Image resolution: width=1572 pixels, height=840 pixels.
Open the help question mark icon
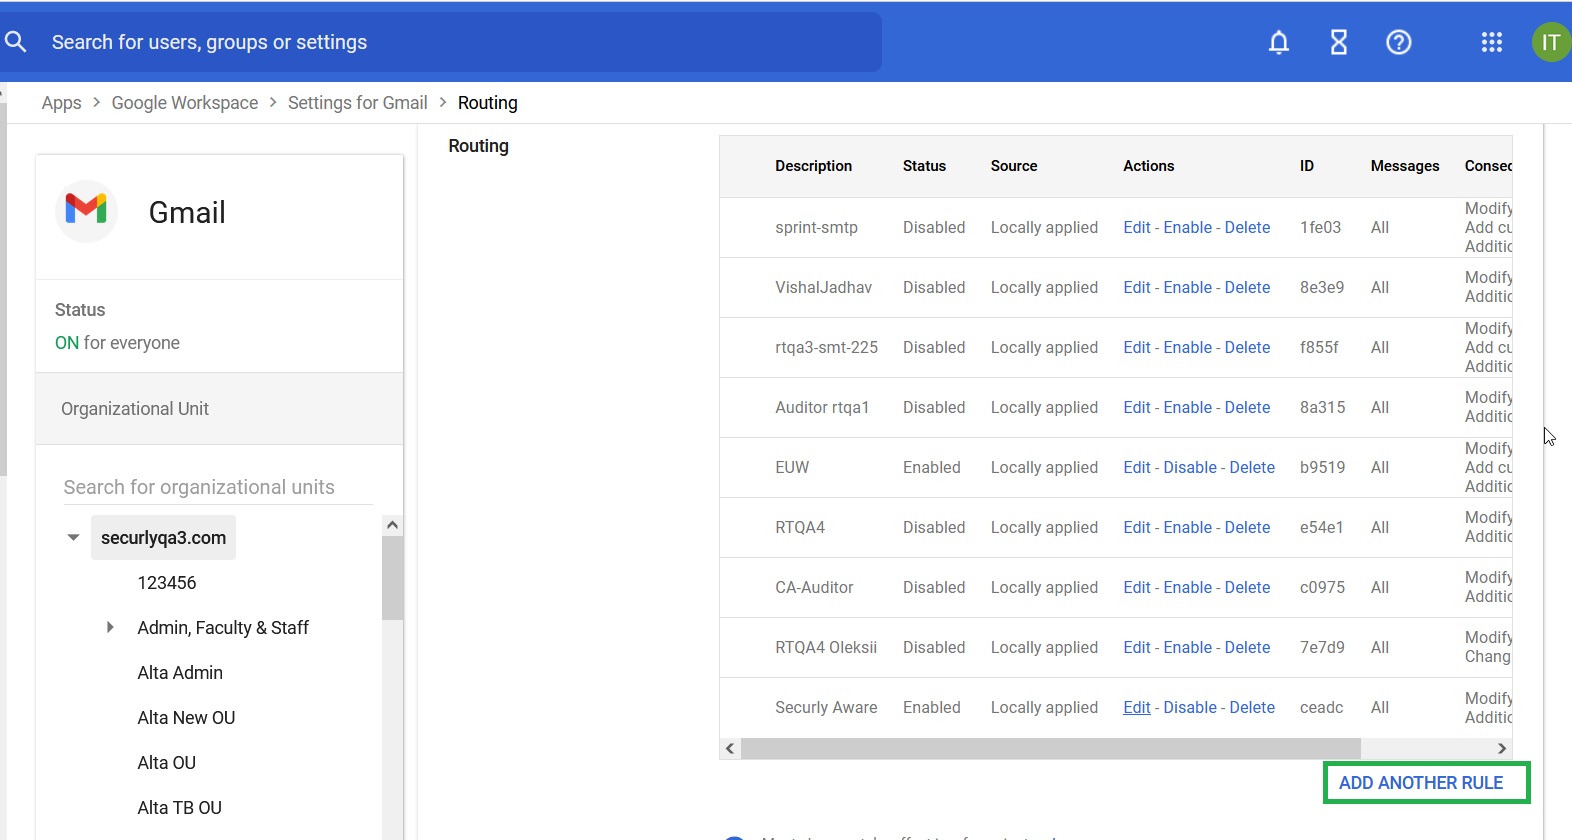pyautogui.click(x=1398, y=42)
